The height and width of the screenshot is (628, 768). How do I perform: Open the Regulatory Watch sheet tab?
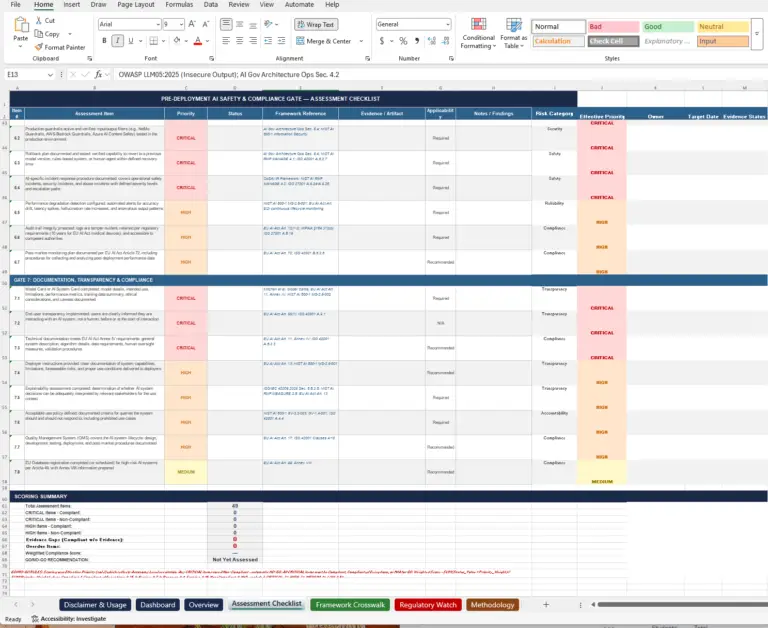[x=427, y=604]
